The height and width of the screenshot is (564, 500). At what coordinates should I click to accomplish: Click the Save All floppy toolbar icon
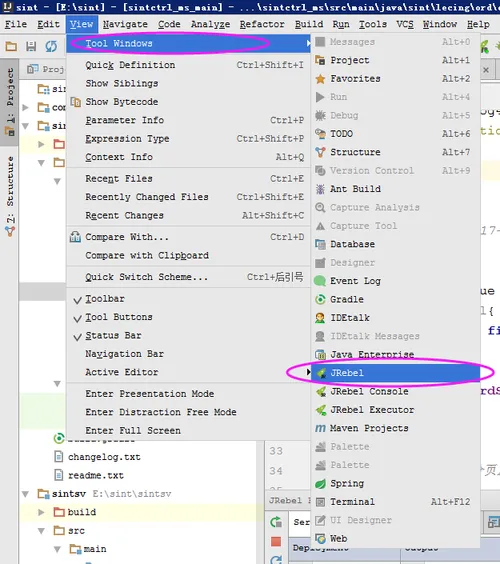tap(31, 46)
